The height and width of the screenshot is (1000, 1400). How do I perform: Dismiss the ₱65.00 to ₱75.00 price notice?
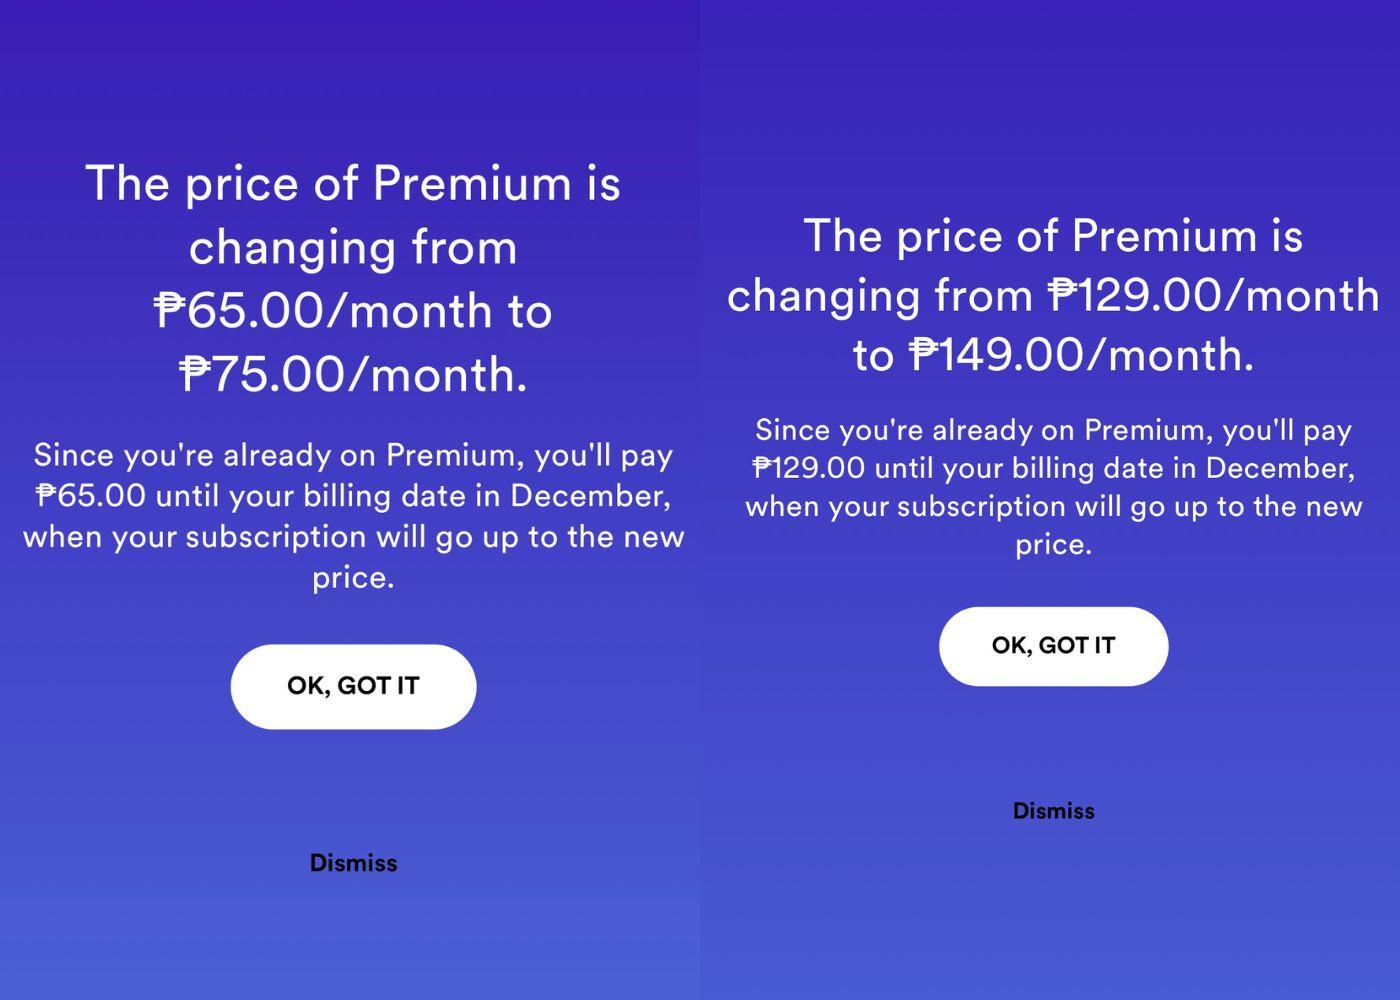[353, 863]
